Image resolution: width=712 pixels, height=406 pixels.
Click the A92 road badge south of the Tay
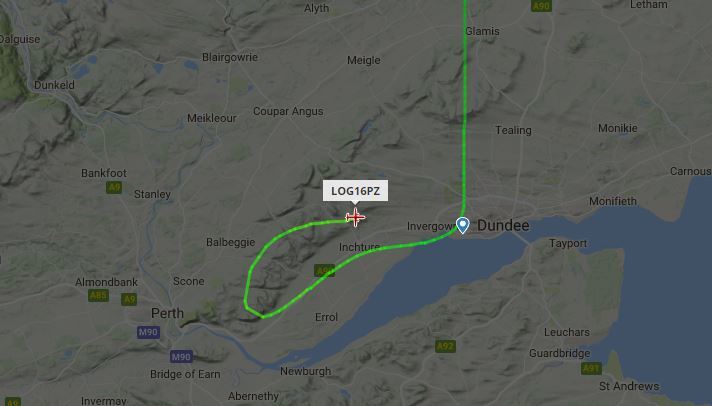point(445,347)
